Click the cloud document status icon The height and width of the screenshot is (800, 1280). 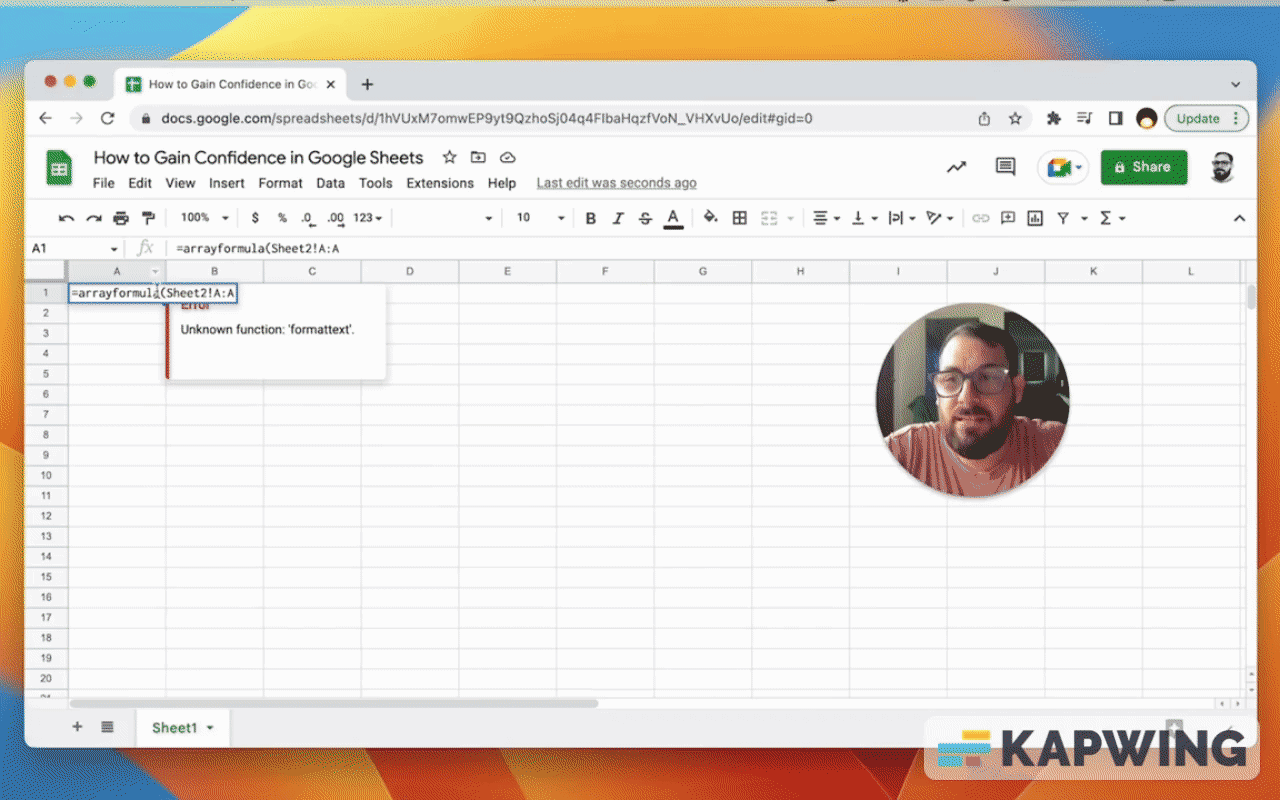(x=507, y=157)
